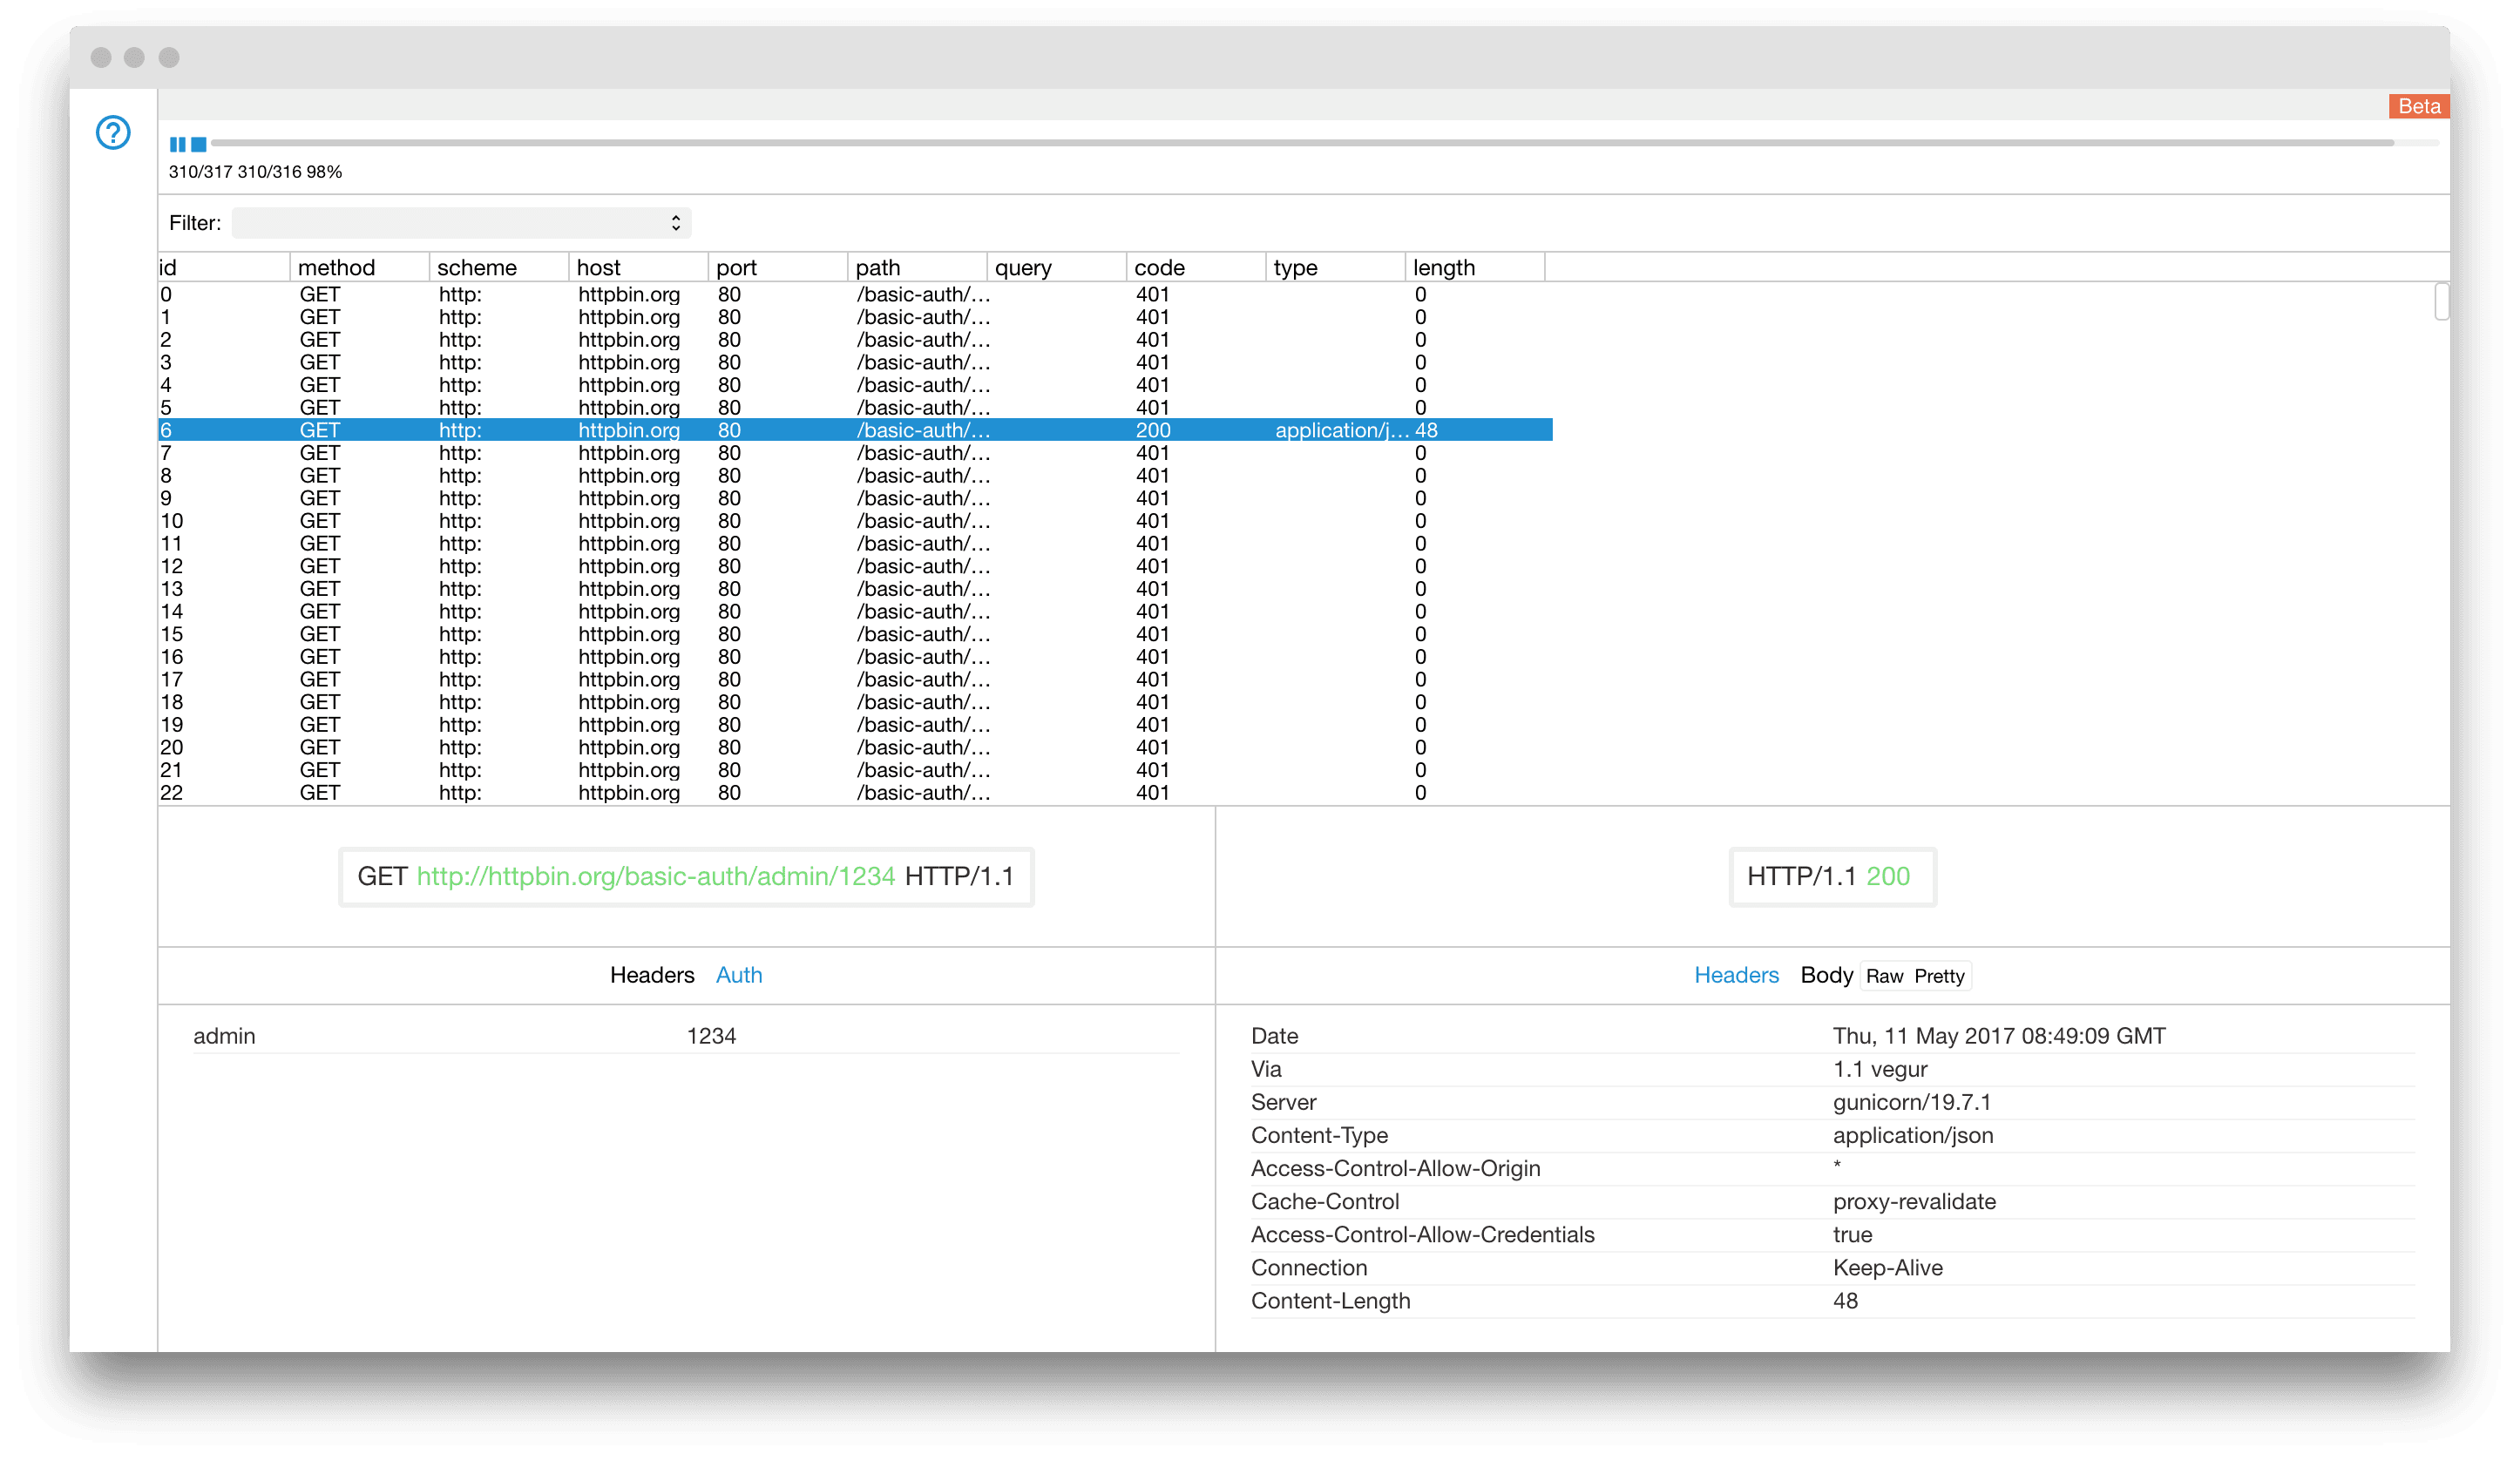Select highlighted row 6 with code 200
Viewport: 2520px width, 1474px height.
(x=855, y=430)
